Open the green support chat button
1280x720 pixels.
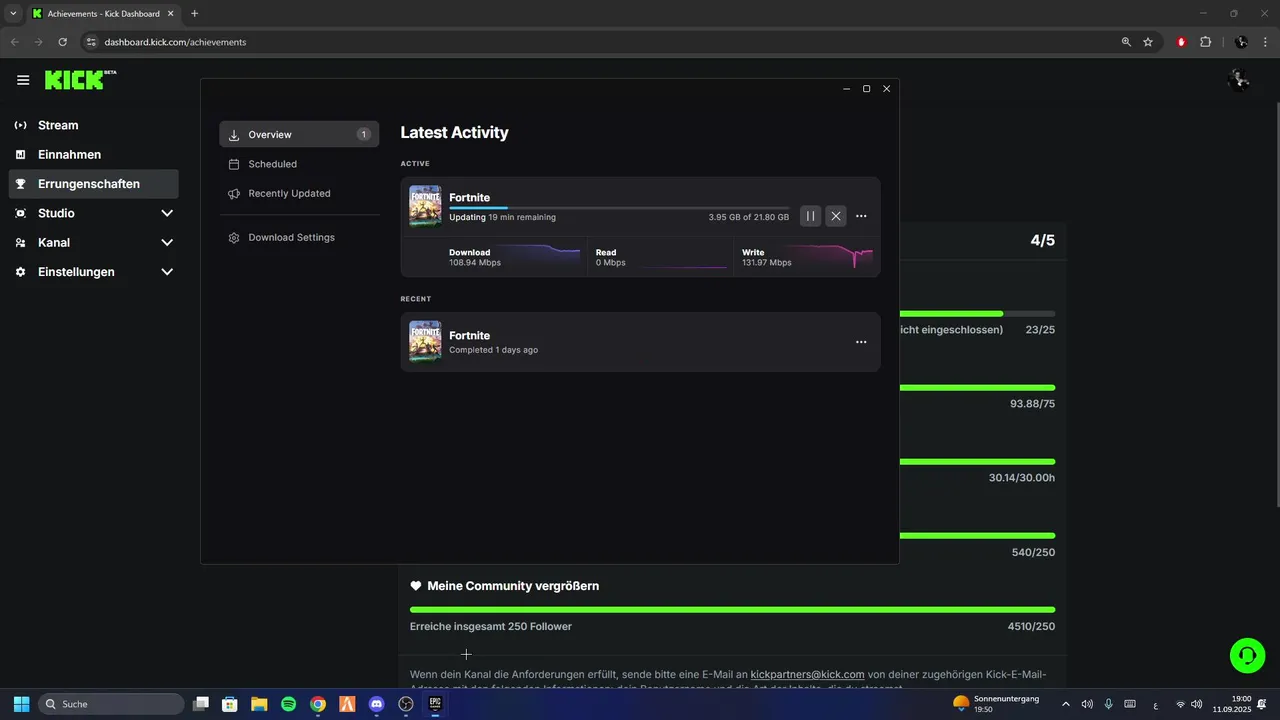1247,655
